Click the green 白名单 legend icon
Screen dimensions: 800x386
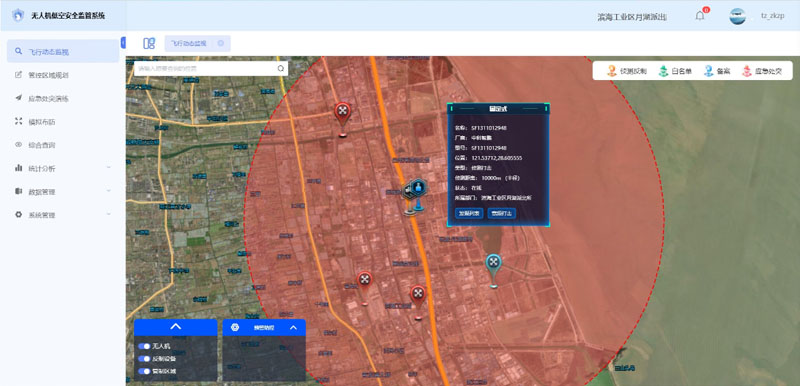663,71
